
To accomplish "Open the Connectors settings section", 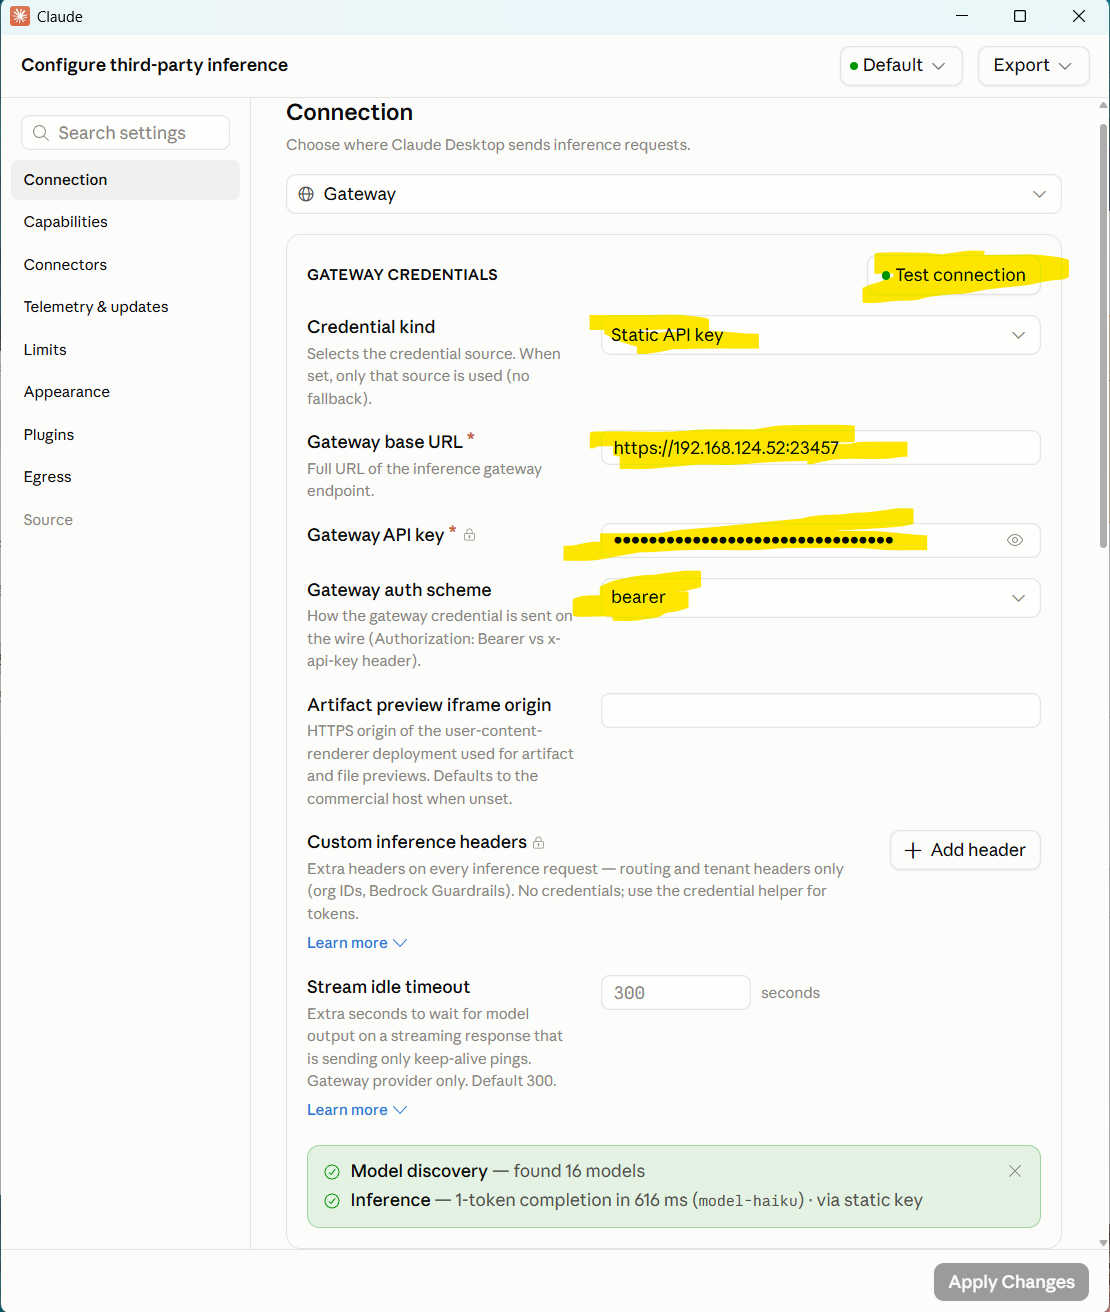I will 125,265.
